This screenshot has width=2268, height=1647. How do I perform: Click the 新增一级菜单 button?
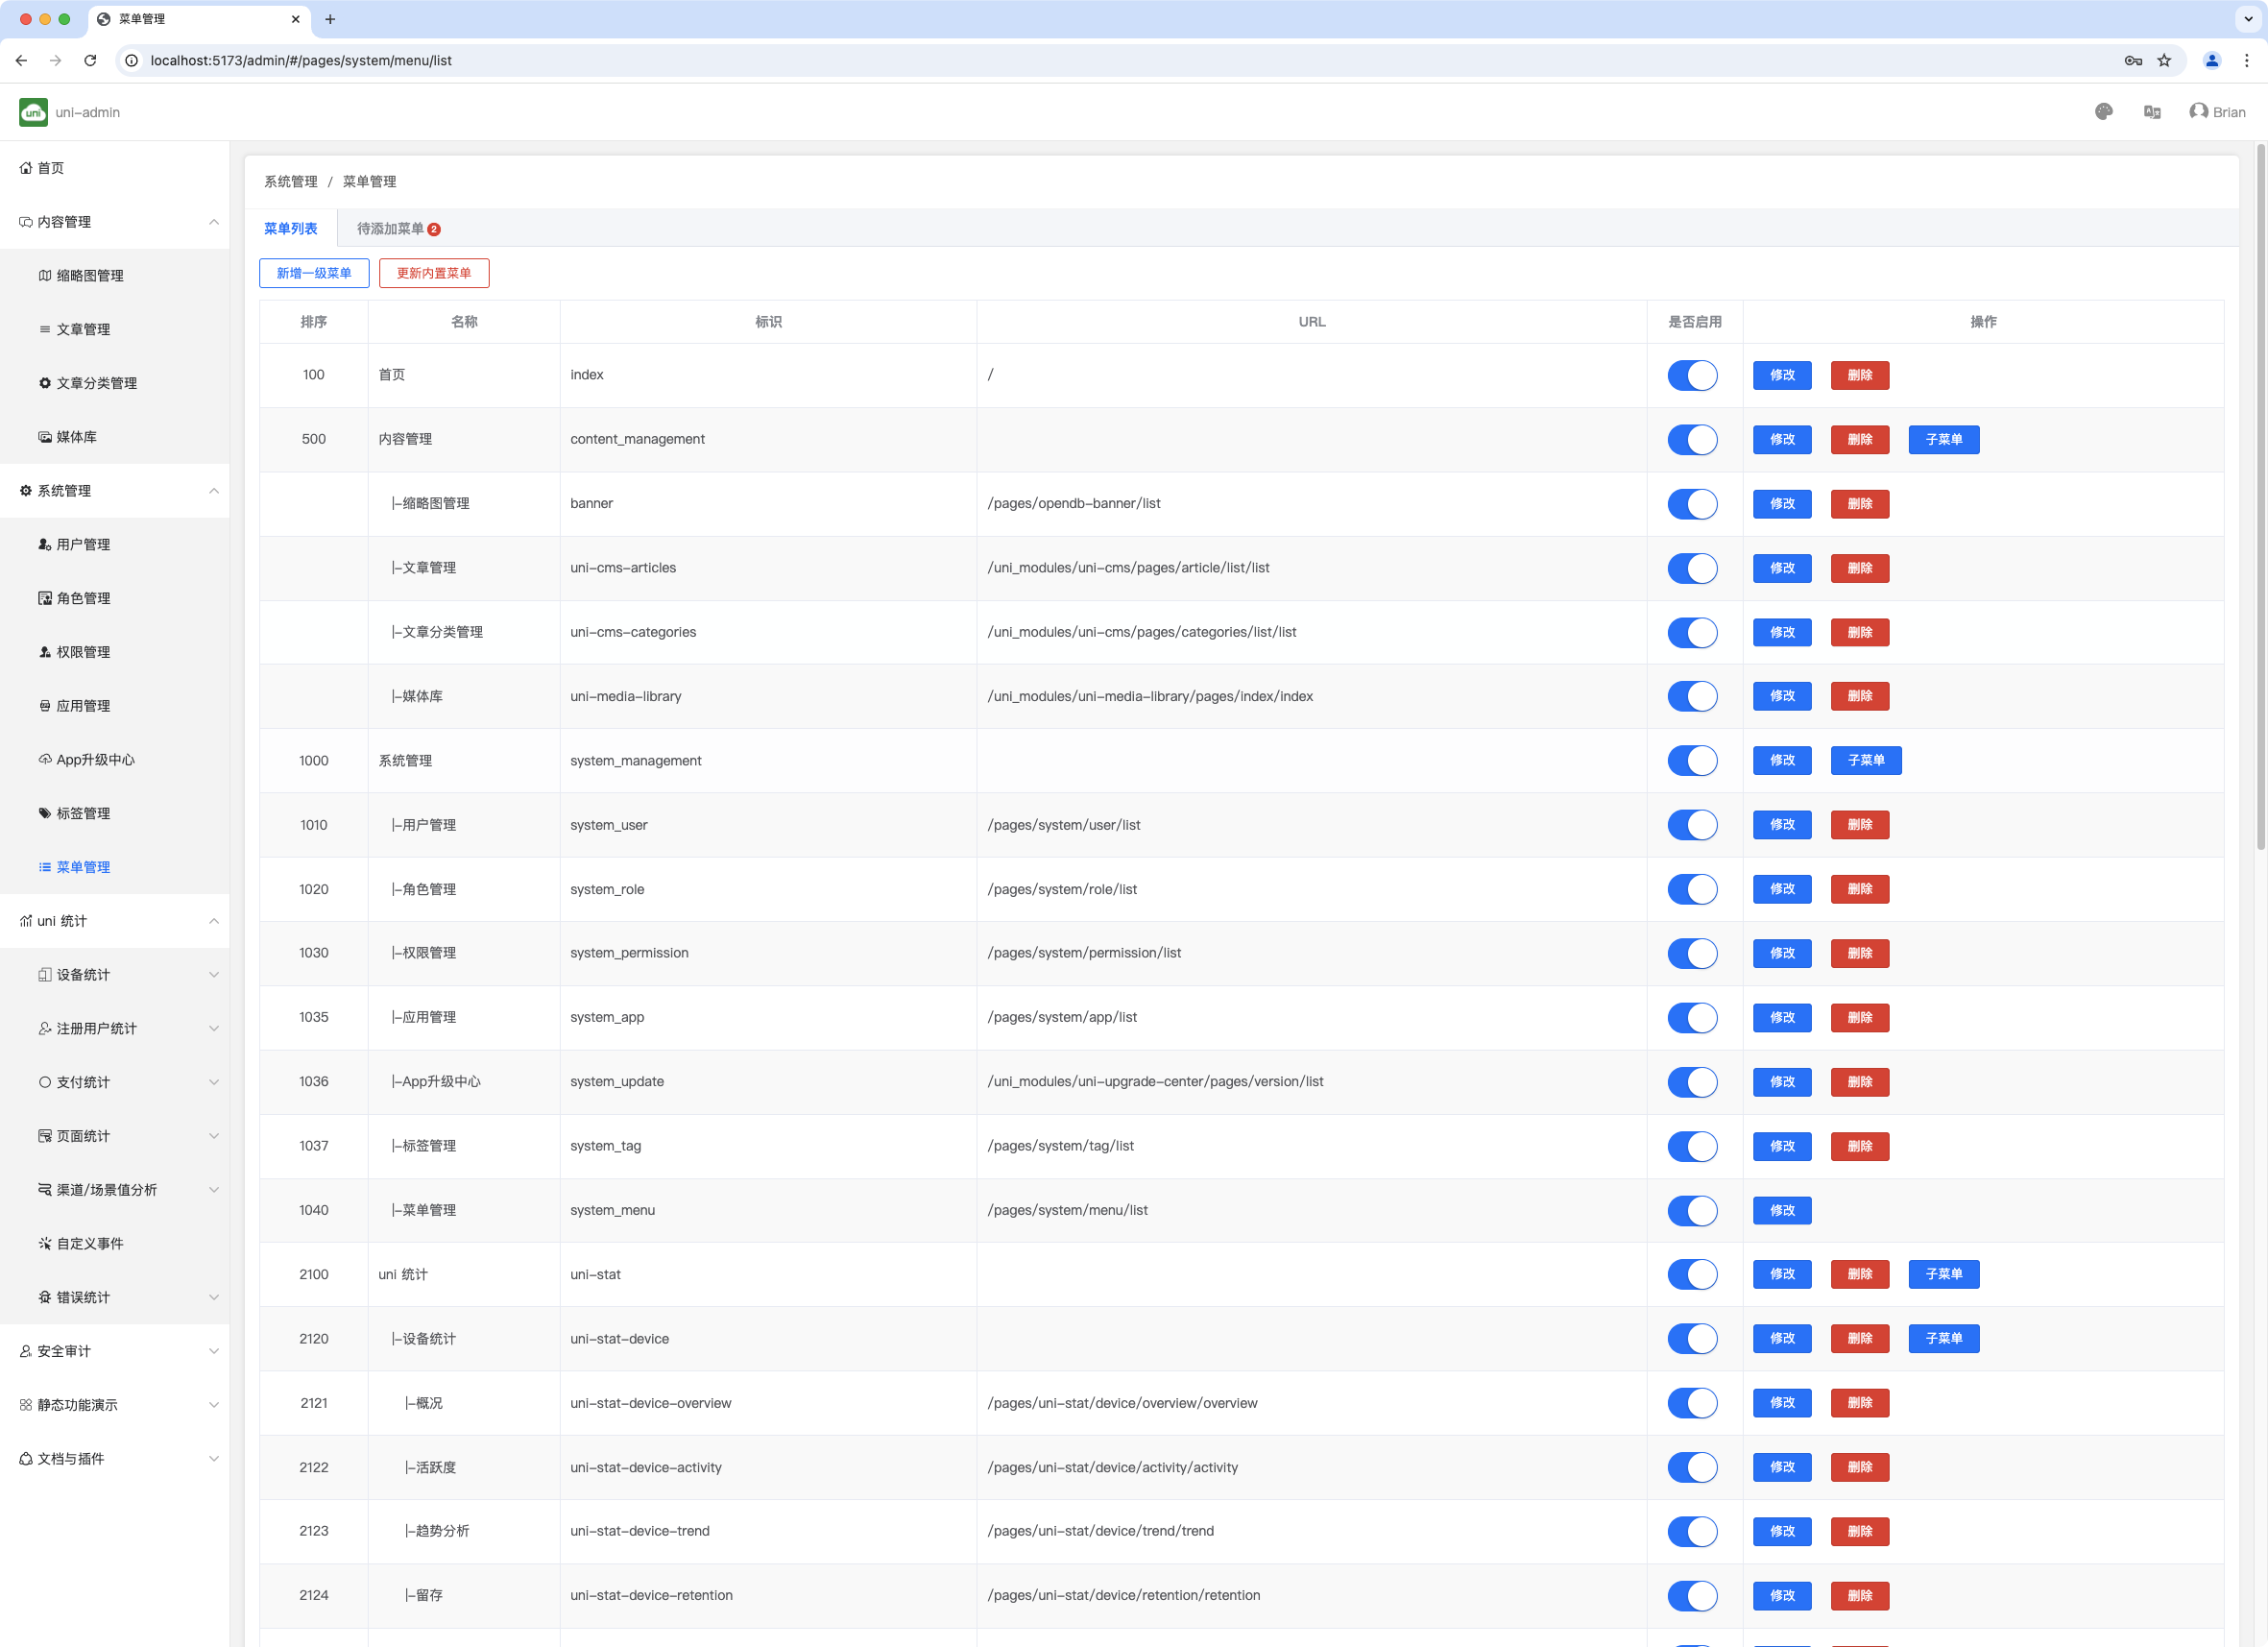[314, 273]
